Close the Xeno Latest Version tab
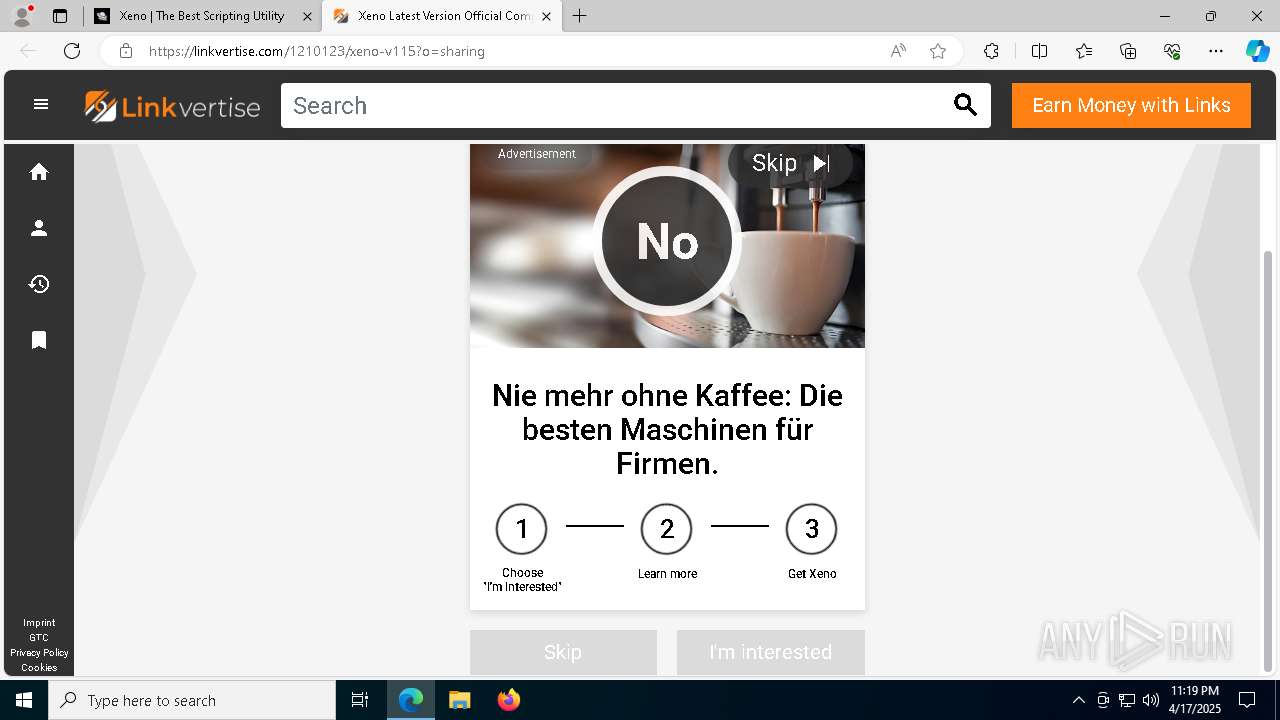1280x720 pixels. 548,16
